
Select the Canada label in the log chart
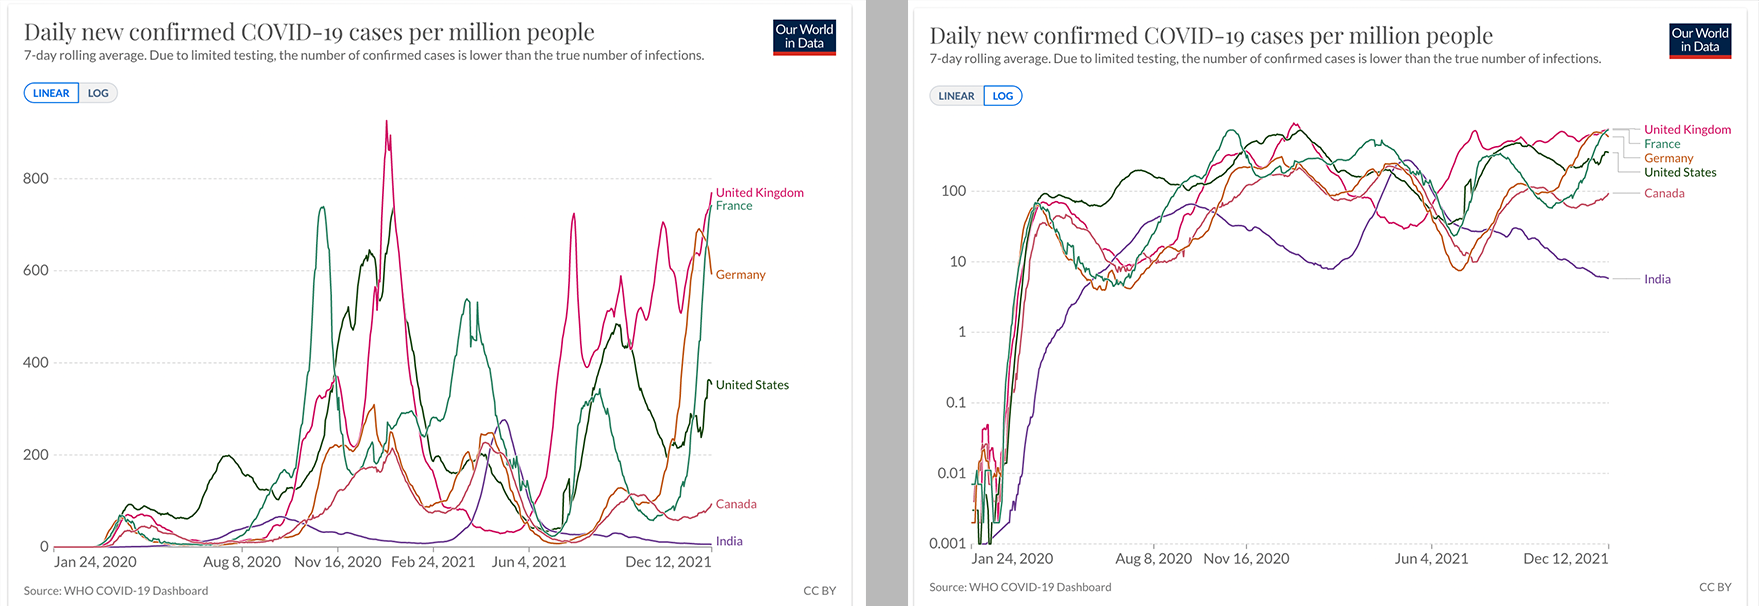(x=1664, y=193)
